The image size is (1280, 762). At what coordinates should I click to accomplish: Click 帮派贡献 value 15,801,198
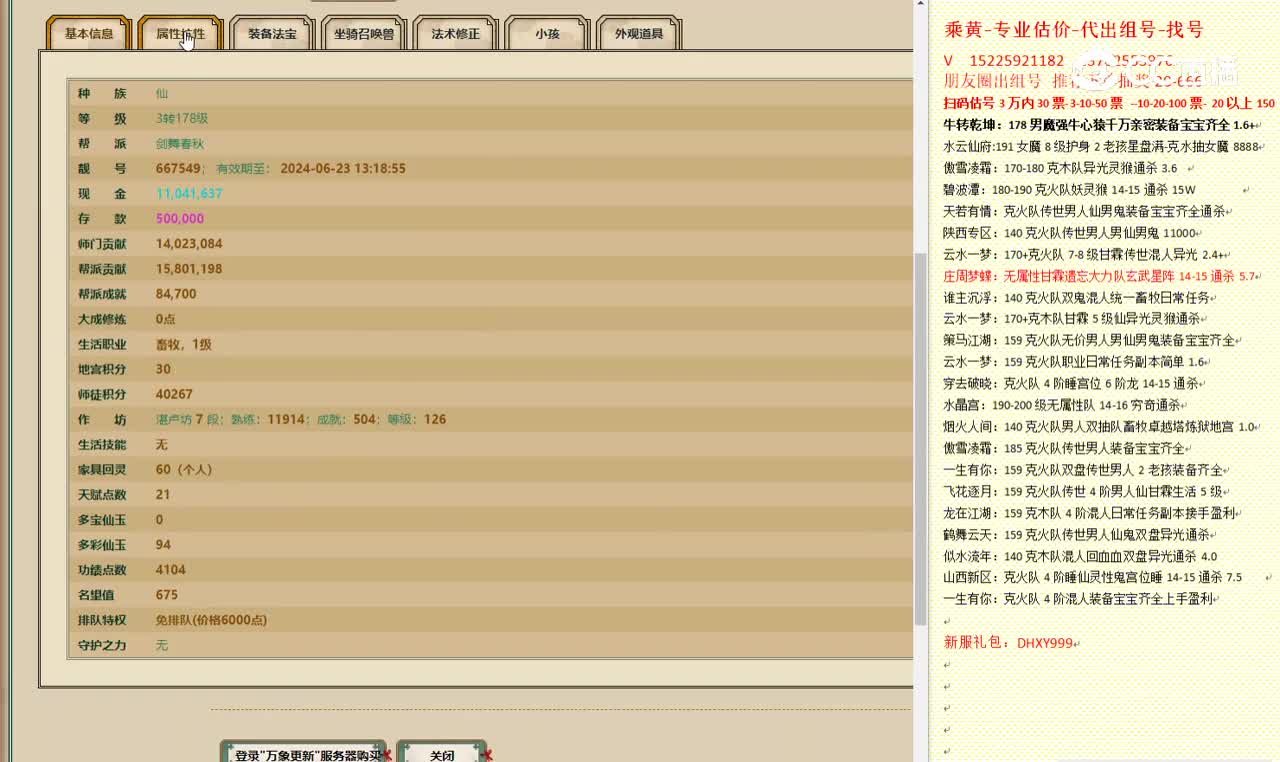click(x=189, y=268)
